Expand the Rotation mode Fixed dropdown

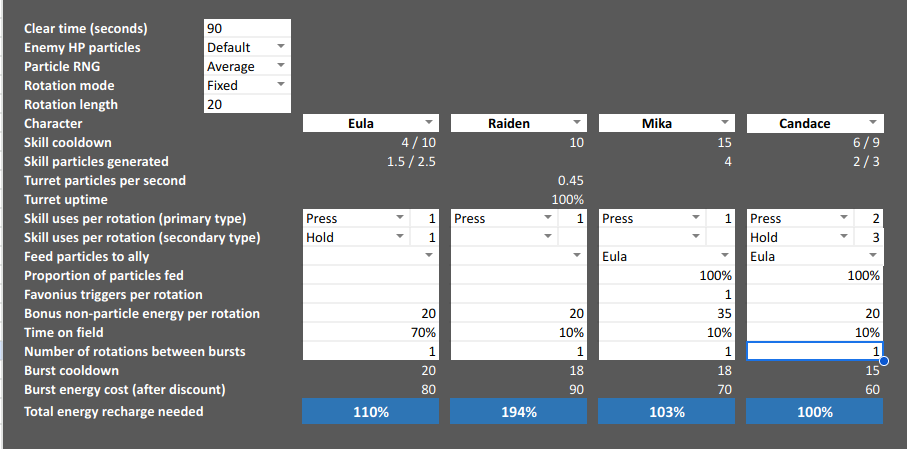[281, 84]
